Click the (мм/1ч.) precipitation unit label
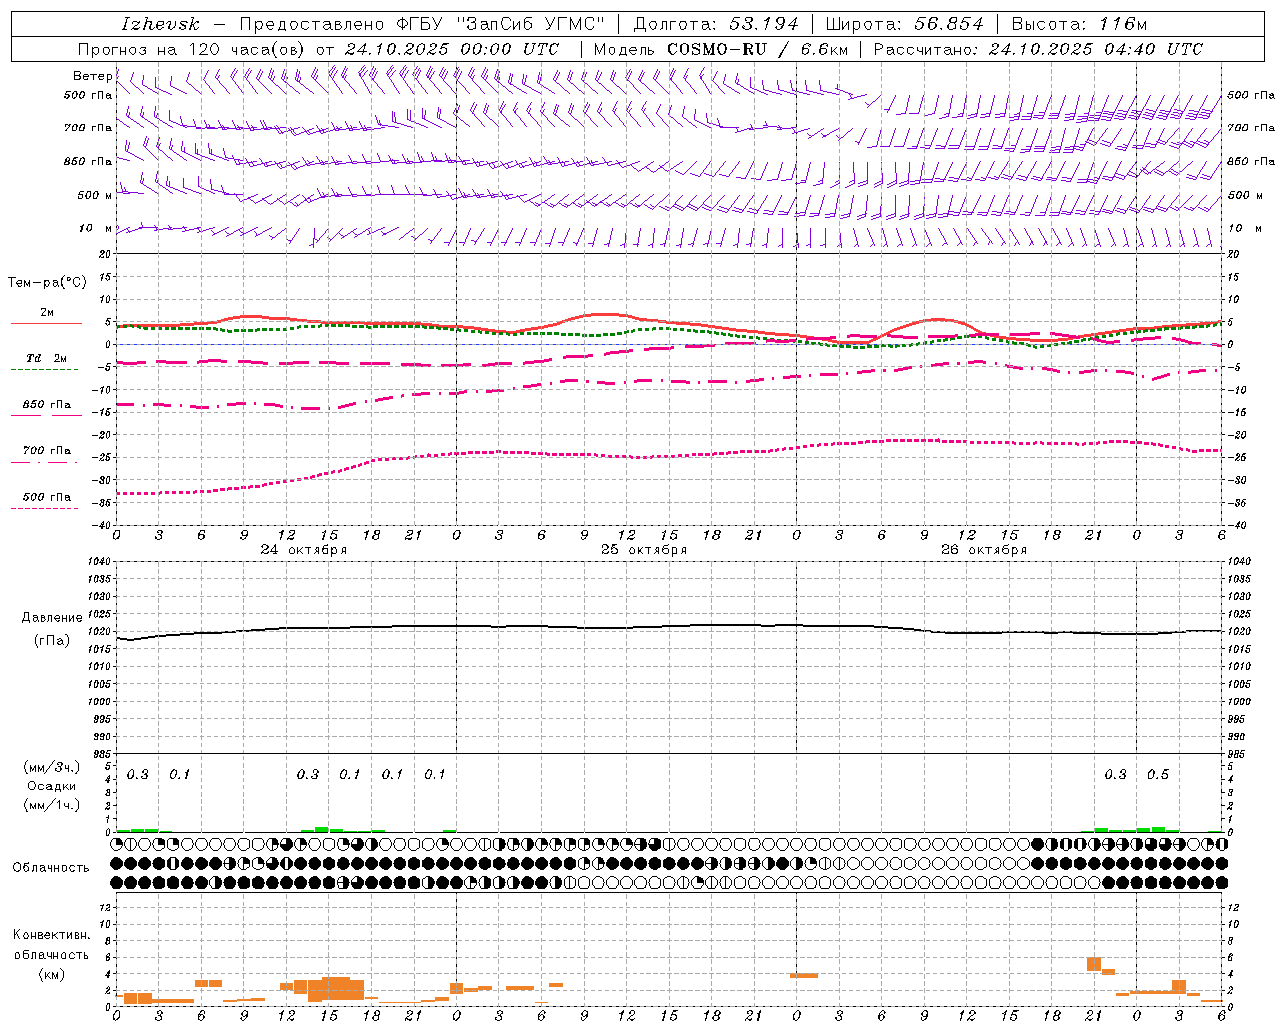This screenshot has height=1024, width=1280. click(52, 805)
